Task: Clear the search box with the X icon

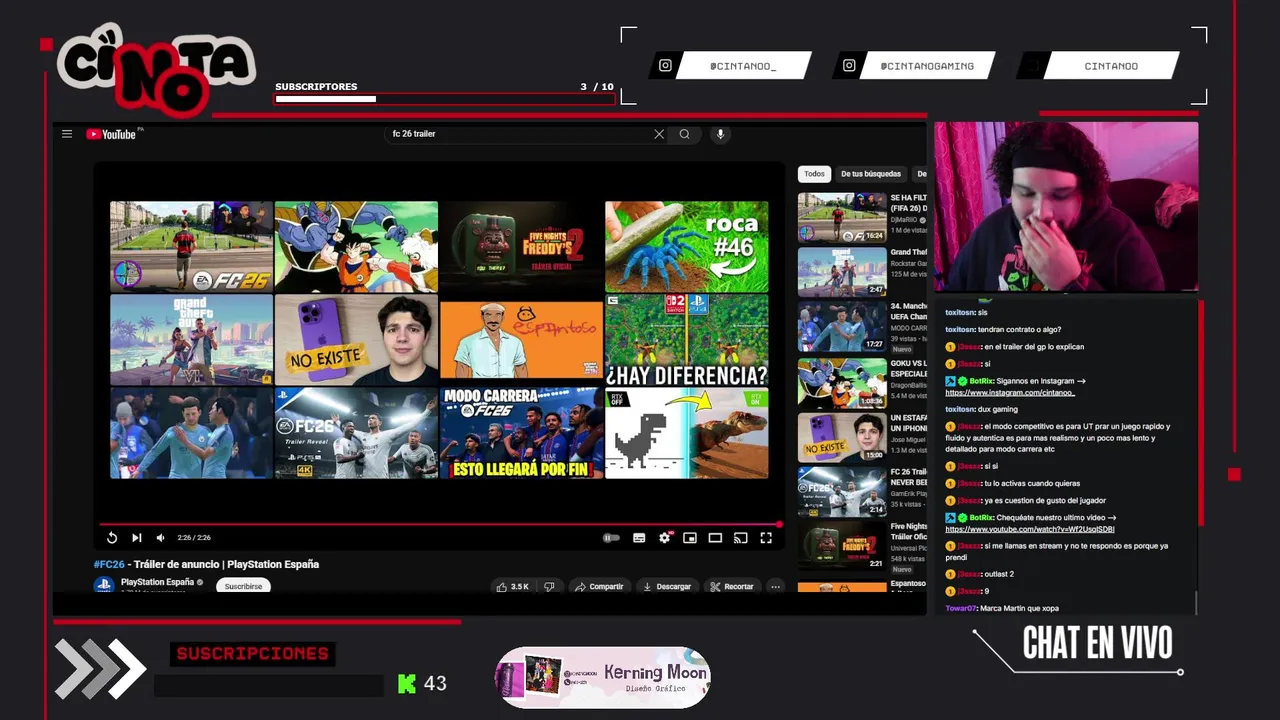Action: click(x=659, y=134)
